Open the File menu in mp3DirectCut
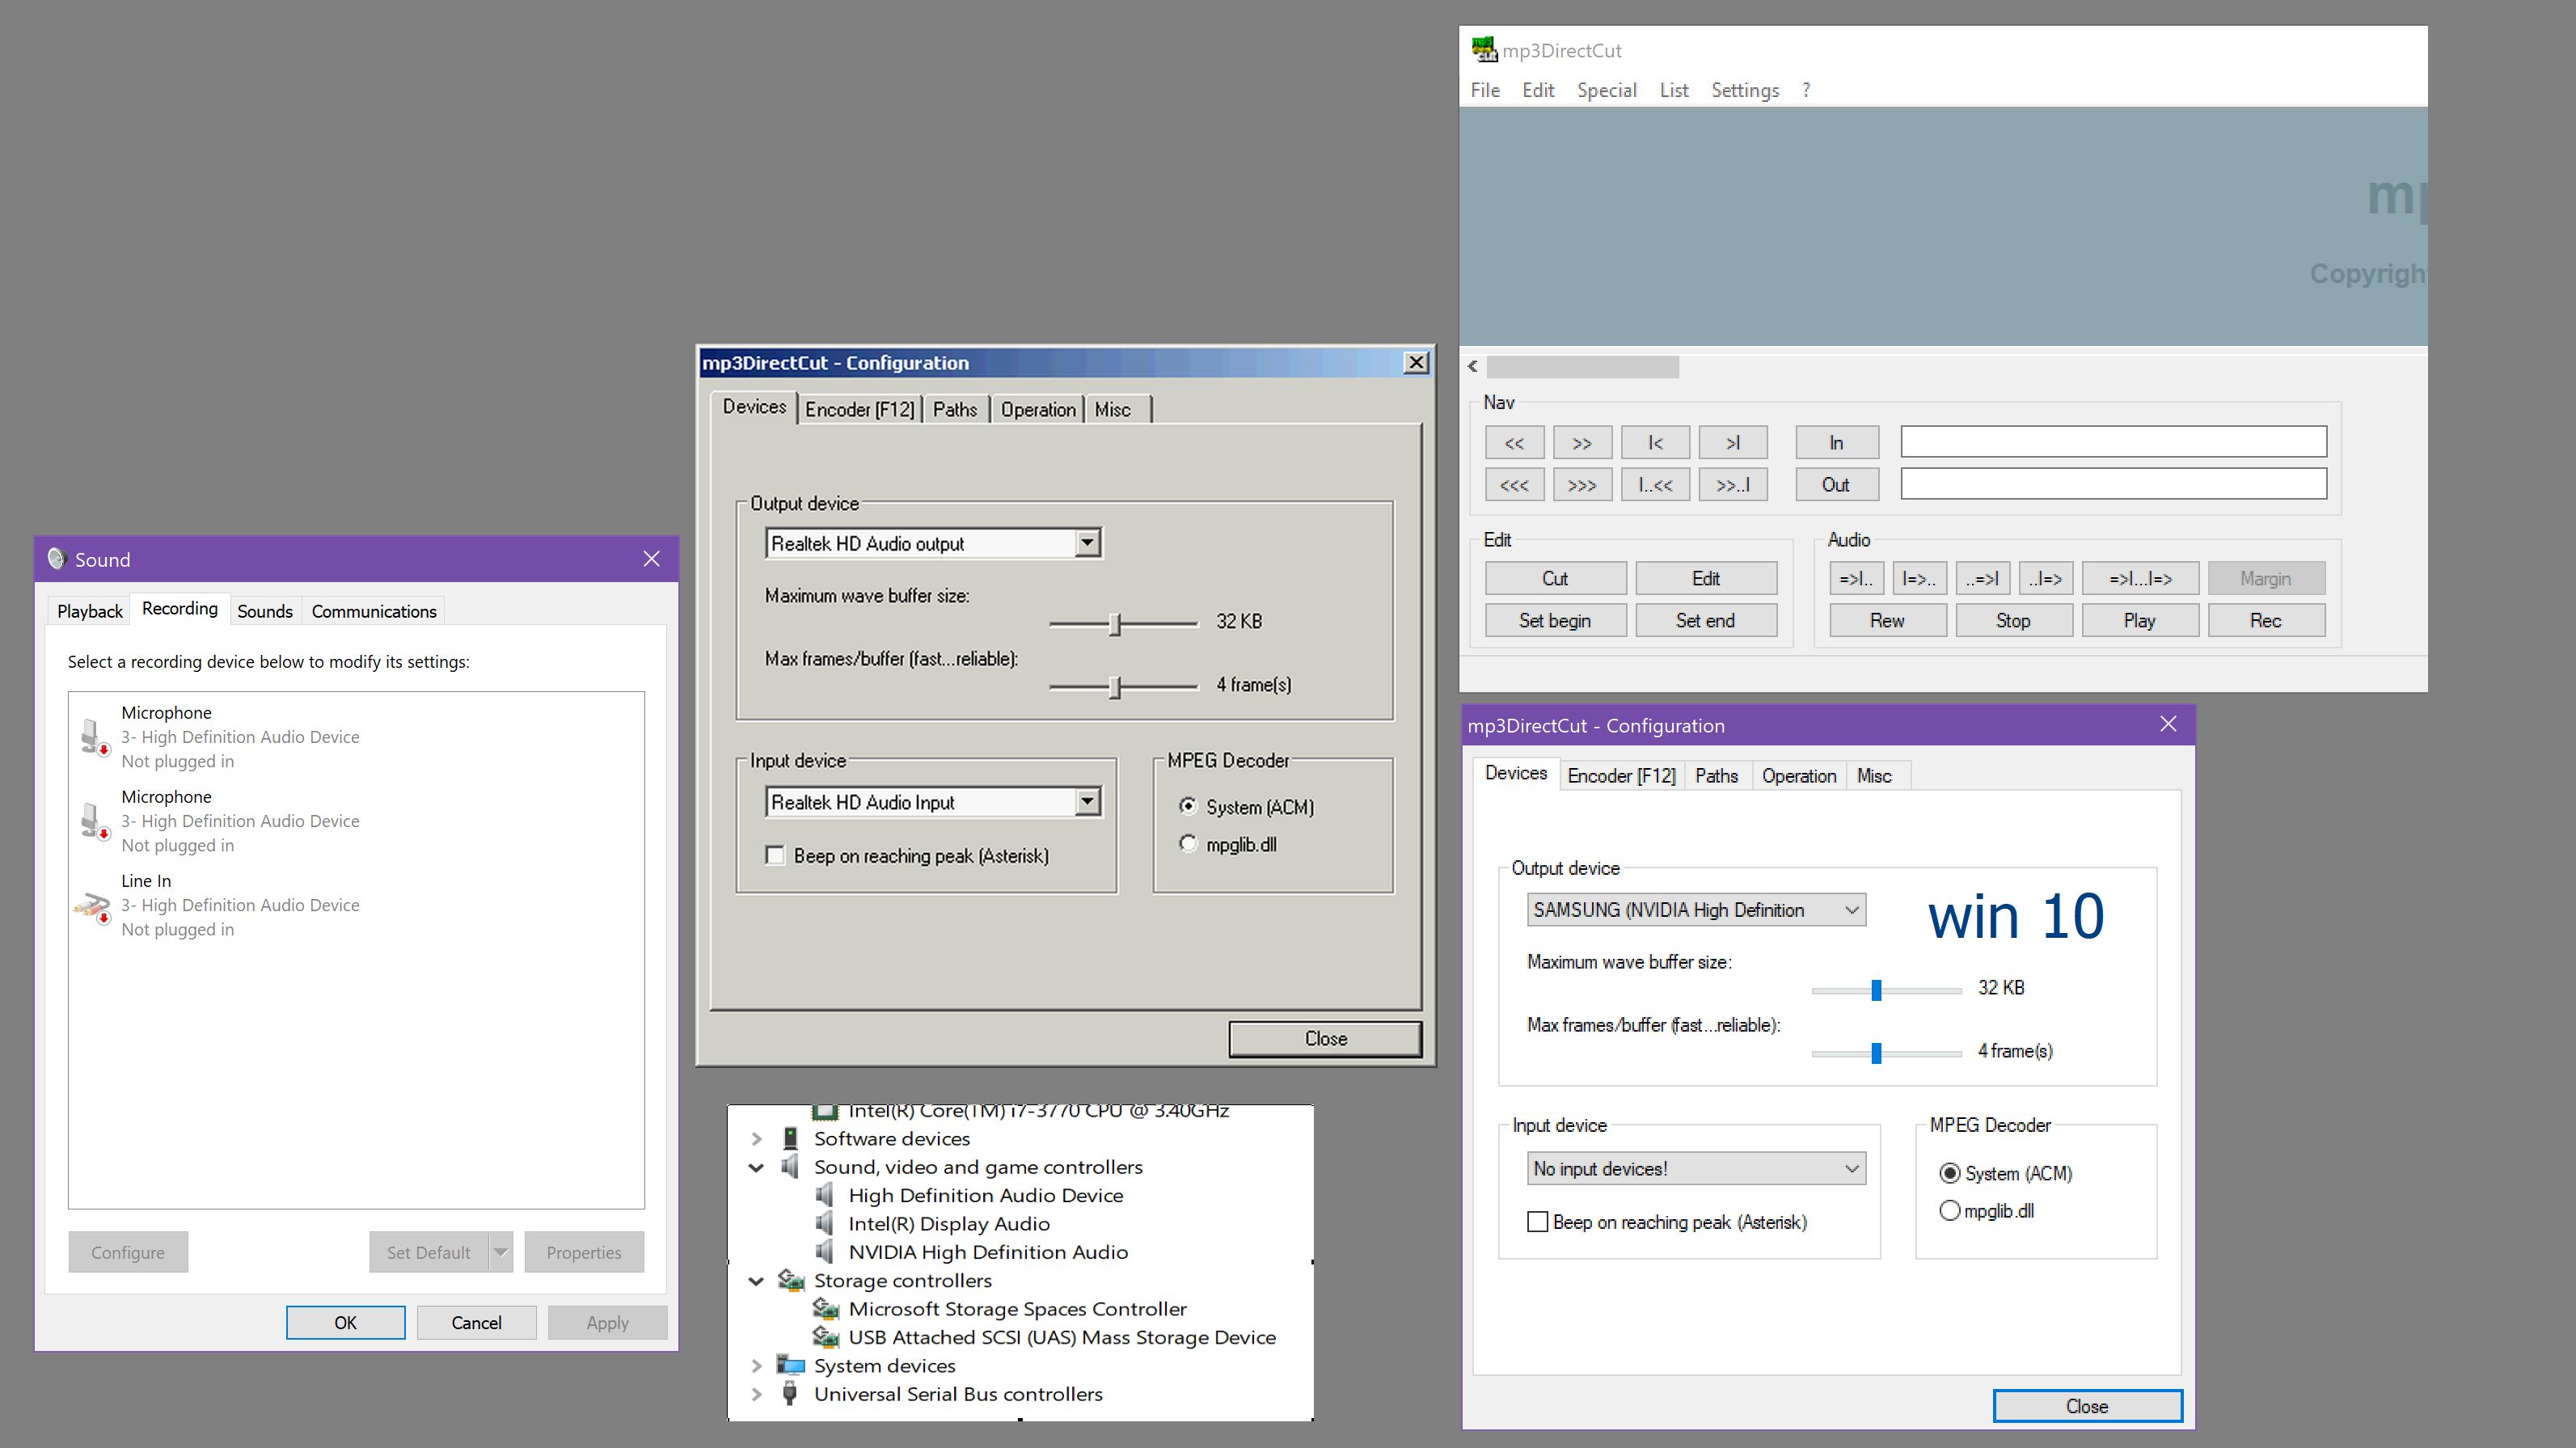Image resolution: width=2576 pixels, height=1448 pixels. coord(1485,90)
